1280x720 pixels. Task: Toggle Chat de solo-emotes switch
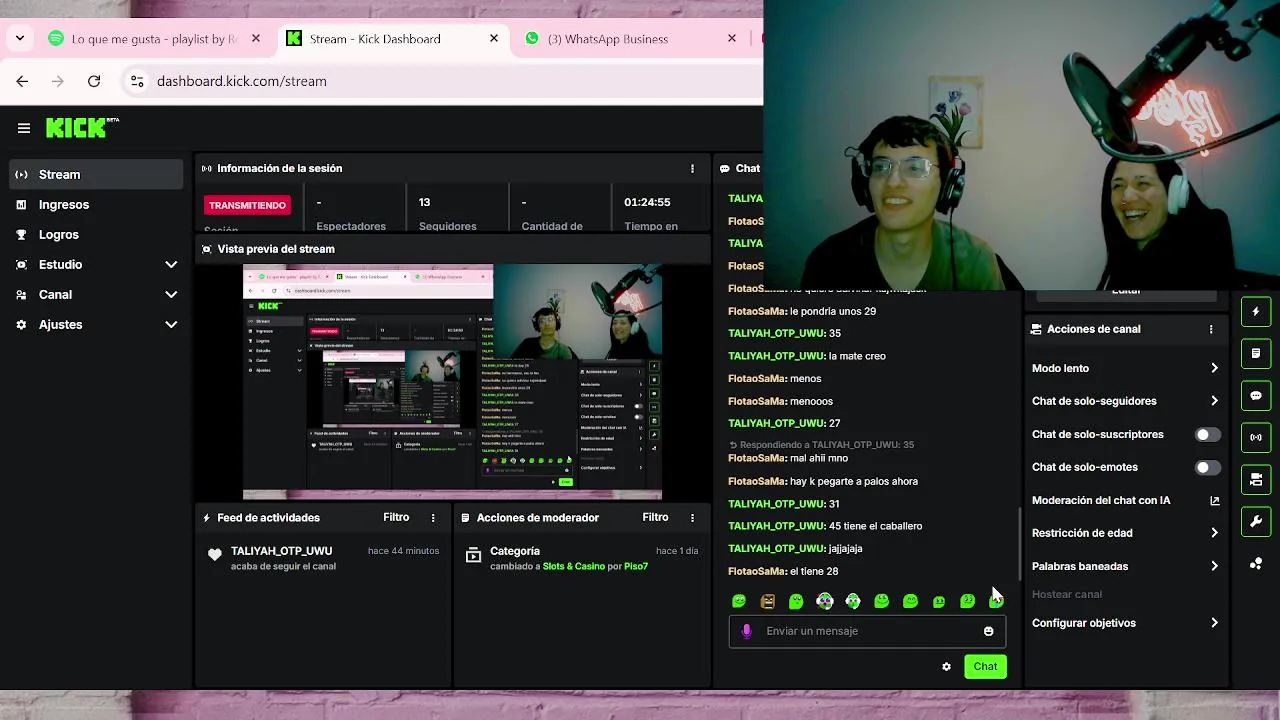[1208, 468]
